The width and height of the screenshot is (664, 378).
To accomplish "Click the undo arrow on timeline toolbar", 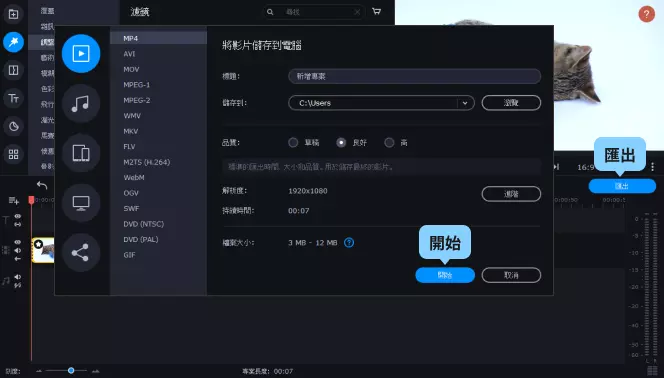I will point(42,185).
